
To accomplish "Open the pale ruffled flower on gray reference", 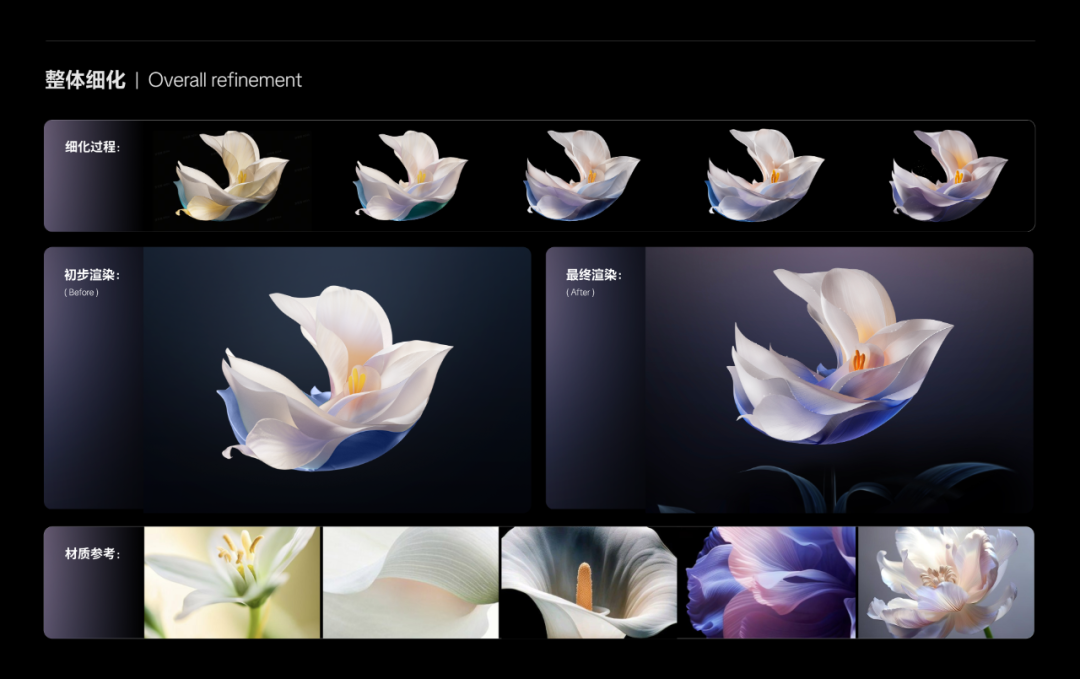I will pyautogui.click(x=946, y=583).
